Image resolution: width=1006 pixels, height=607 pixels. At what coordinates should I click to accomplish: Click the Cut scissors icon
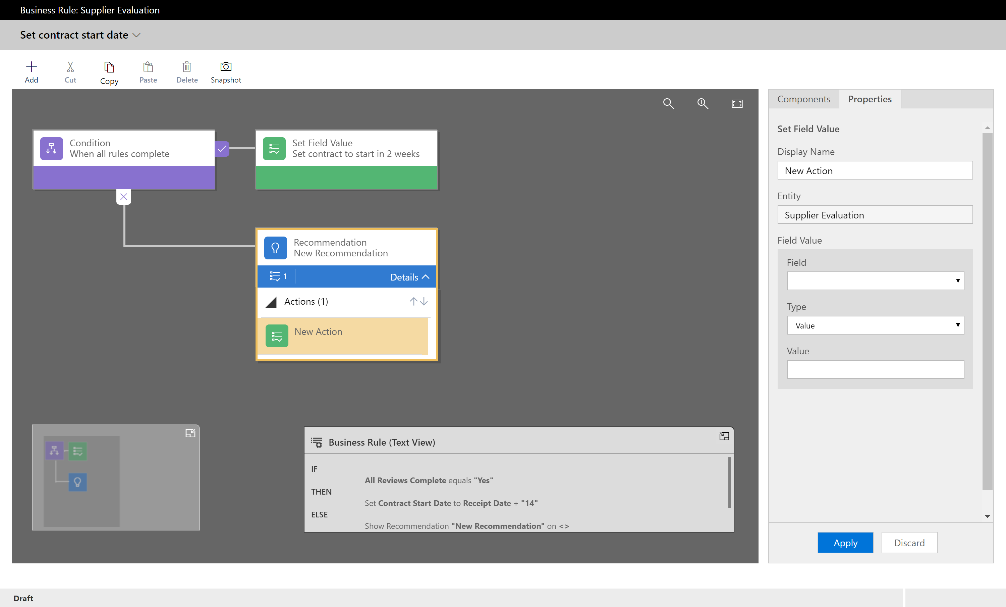click(70, 68)
